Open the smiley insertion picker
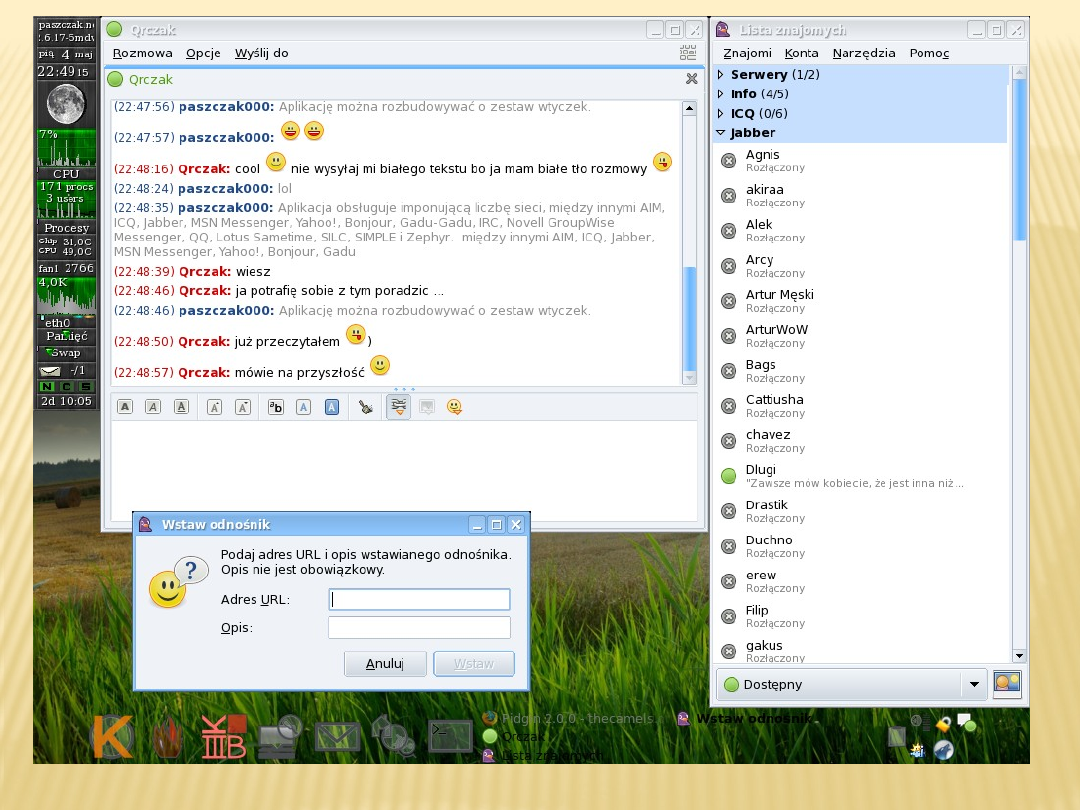This screenshot has width=1080, height=810. 455,407
